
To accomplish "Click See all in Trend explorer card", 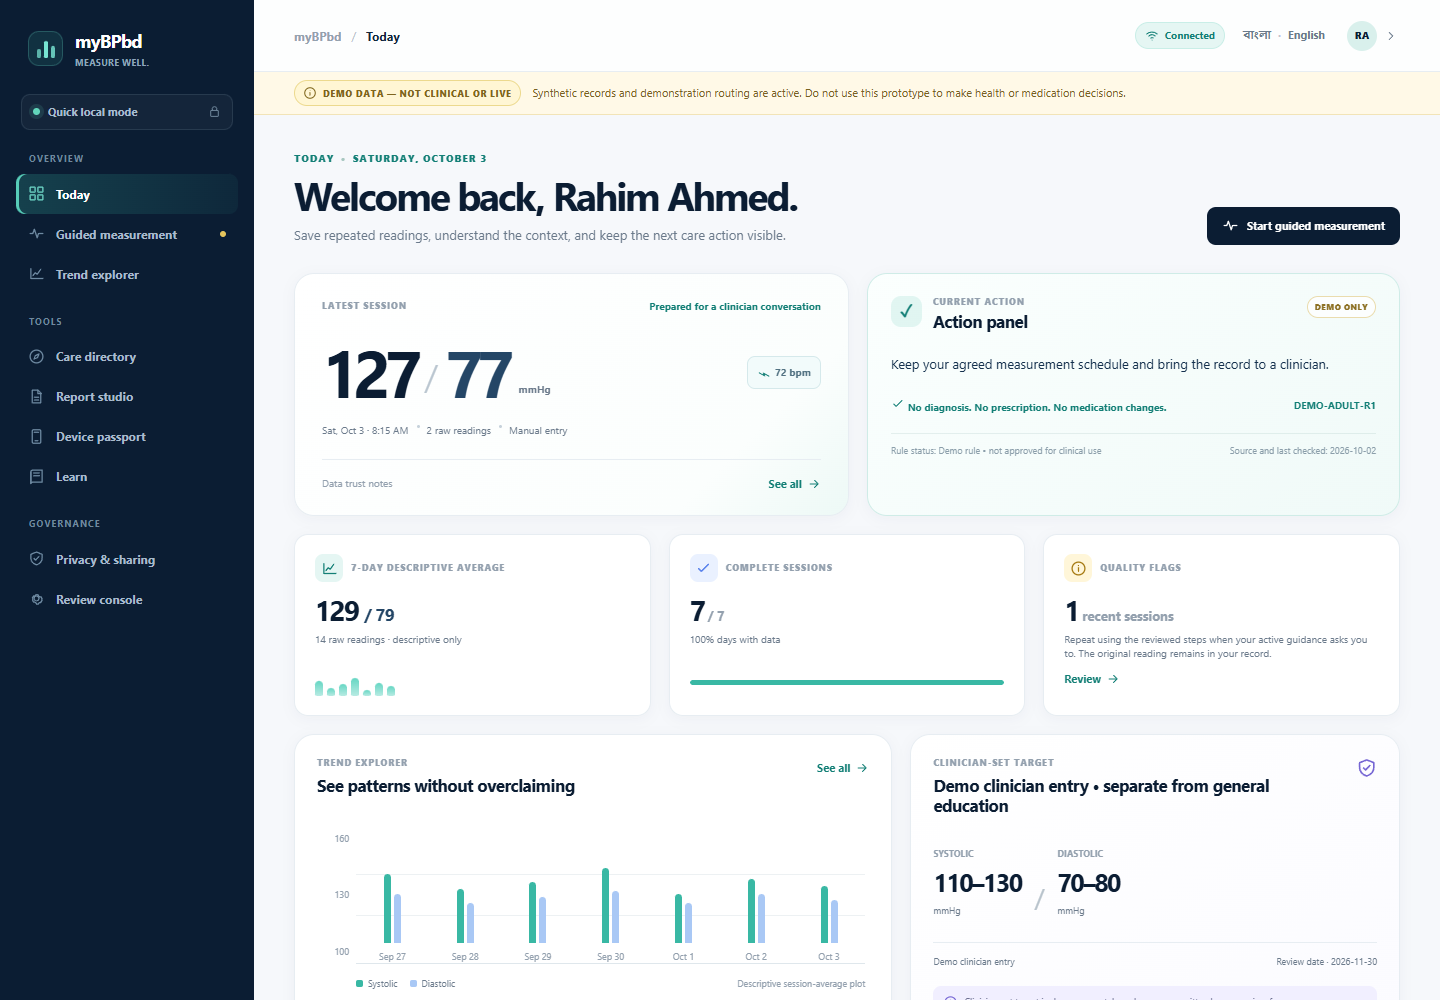I will point(842,768).
